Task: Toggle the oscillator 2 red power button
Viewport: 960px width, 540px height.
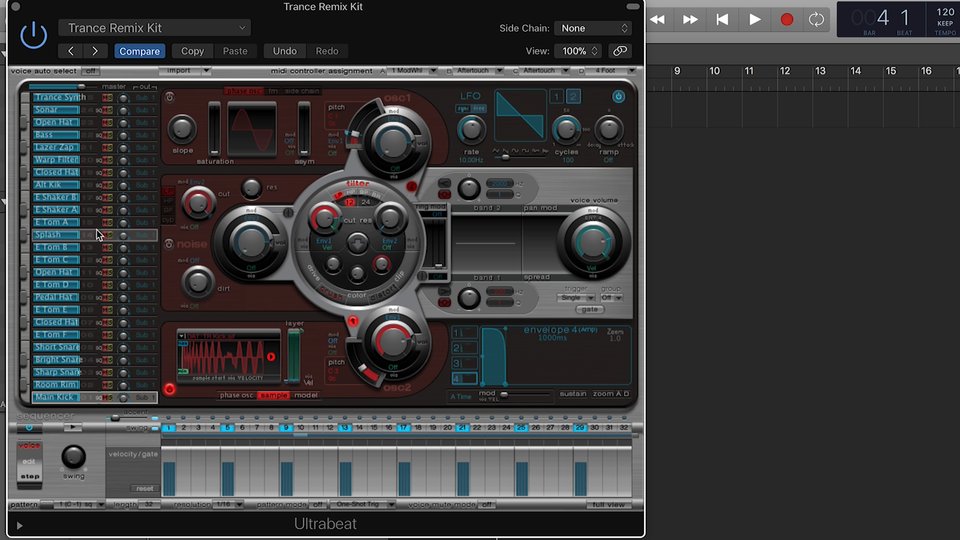Action: point(170,389)
